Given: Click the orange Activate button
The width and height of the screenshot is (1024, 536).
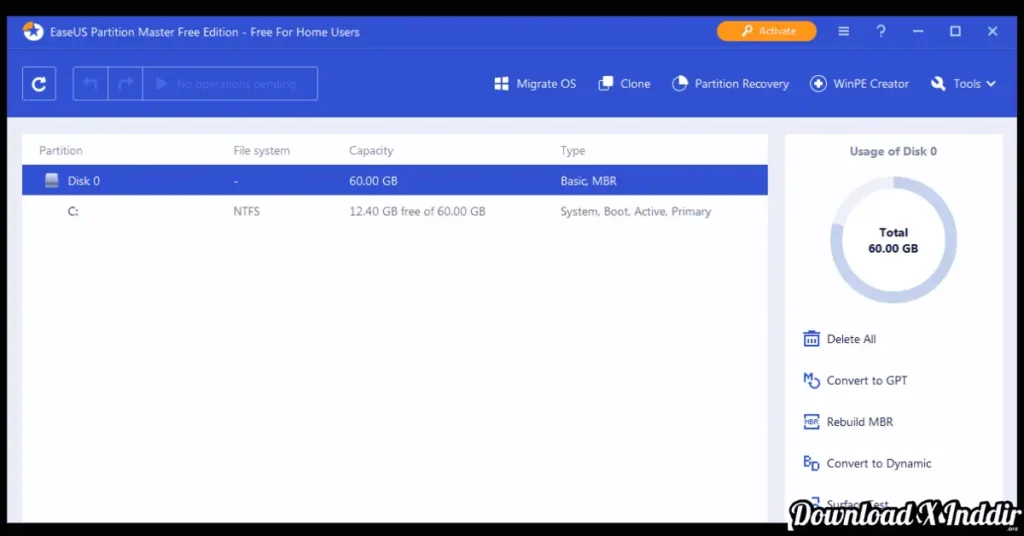Looking at the screenshot, I should pos(767,31).
